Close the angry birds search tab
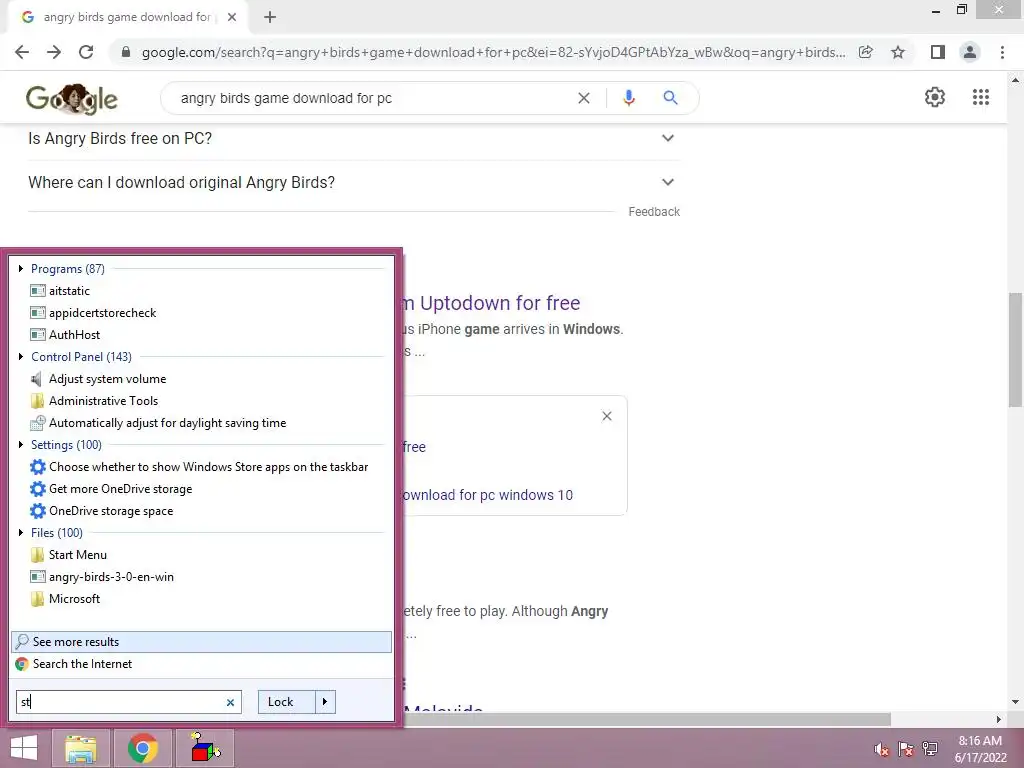Viewport: 1024px width, 768px height. click(232, 18)
